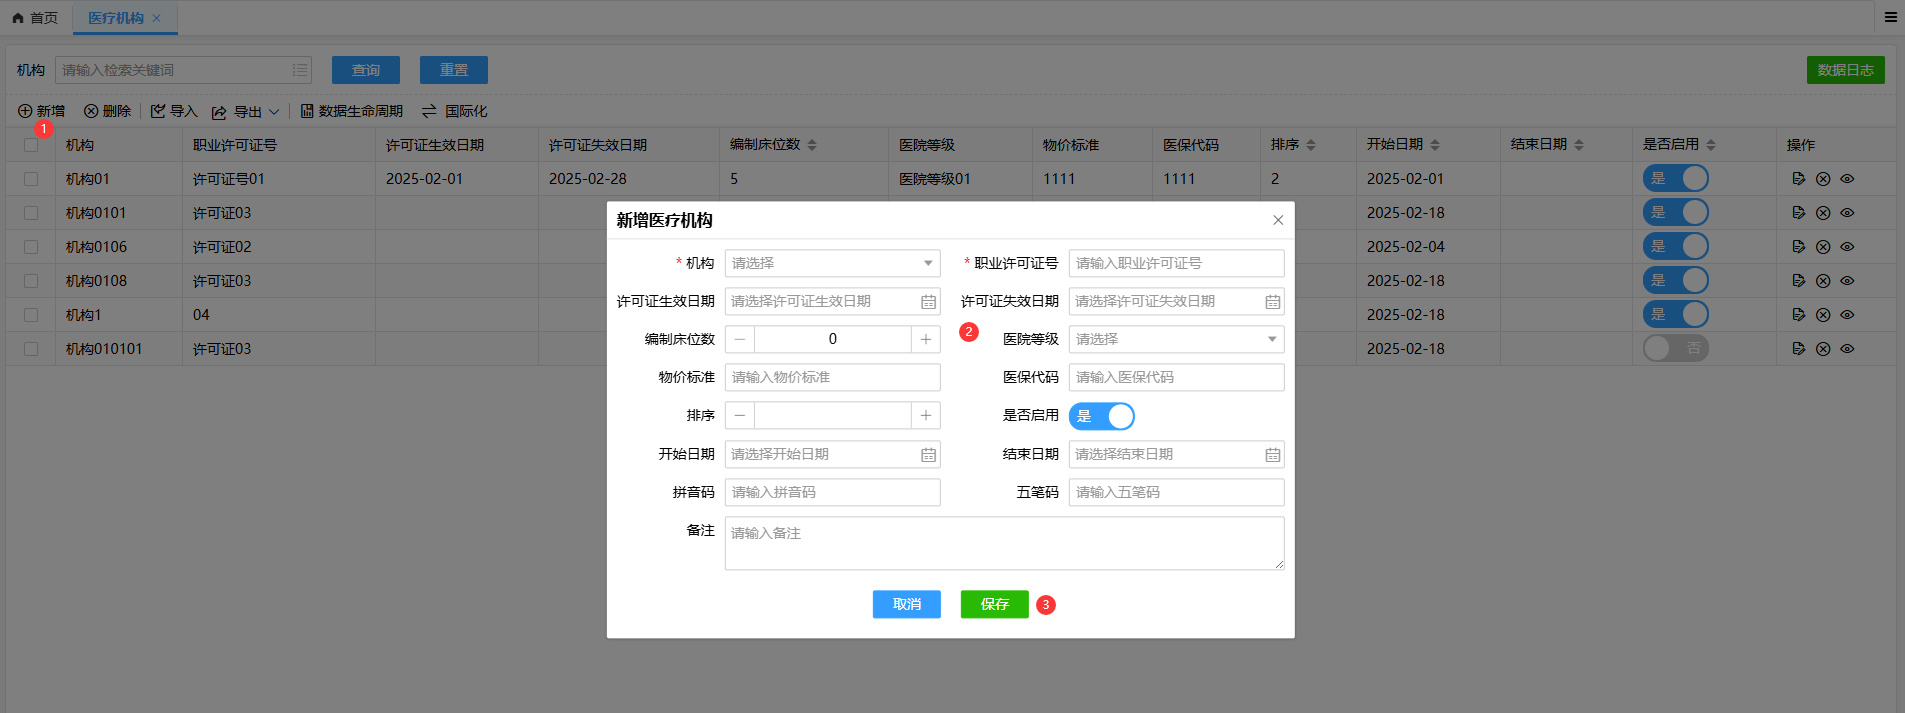Click the green 保存 button
This screenshot has width=1905, height=713.
(x=994, y=604)
